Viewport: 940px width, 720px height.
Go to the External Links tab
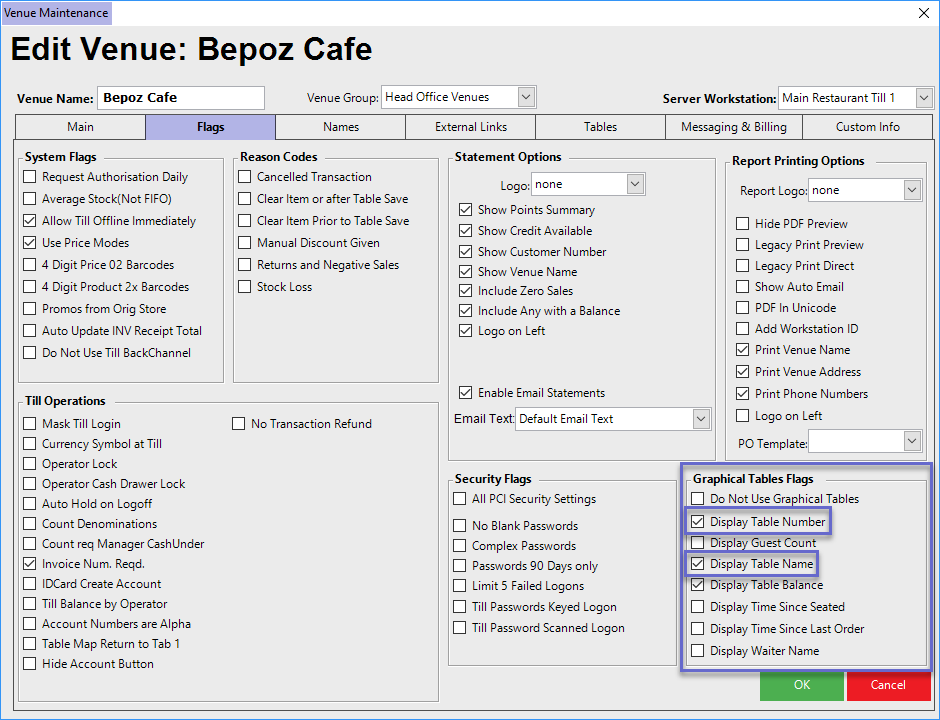[x=471, y=127]
